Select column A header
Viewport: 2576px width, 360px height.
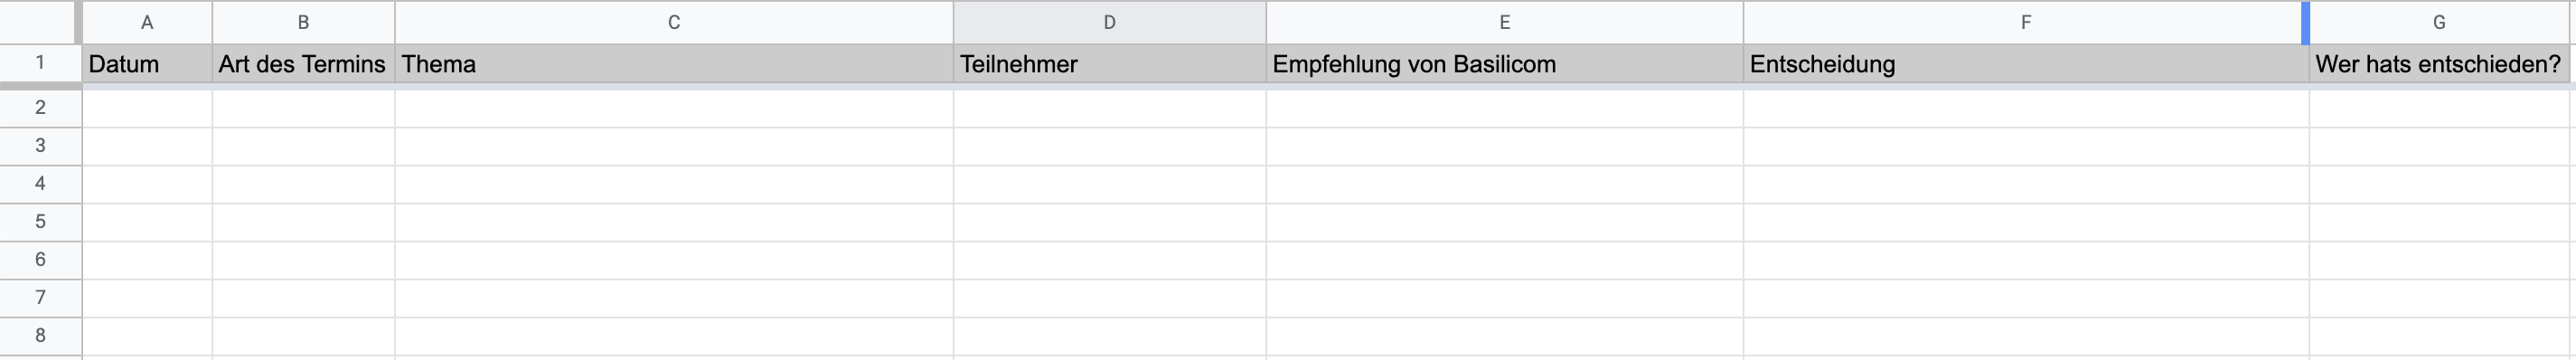pyautogui.click(x=147, y=22)
